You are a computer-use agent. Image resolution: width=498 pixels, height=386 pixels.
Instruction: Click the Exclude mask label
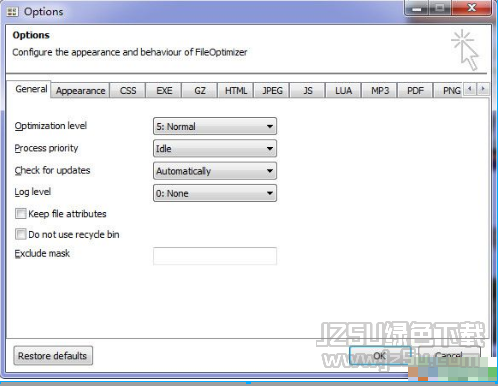click(x=42, y=253)
